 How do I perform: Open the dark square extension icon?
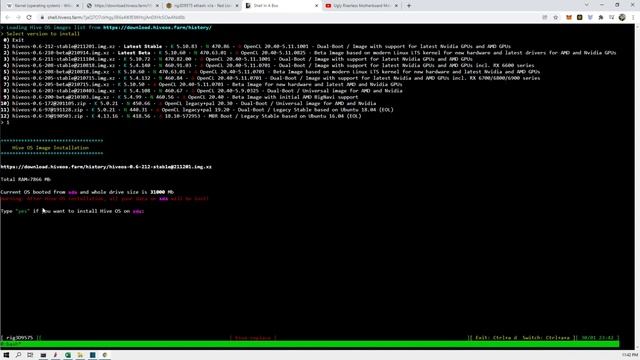pyautogui.click(x=580, y=18)
